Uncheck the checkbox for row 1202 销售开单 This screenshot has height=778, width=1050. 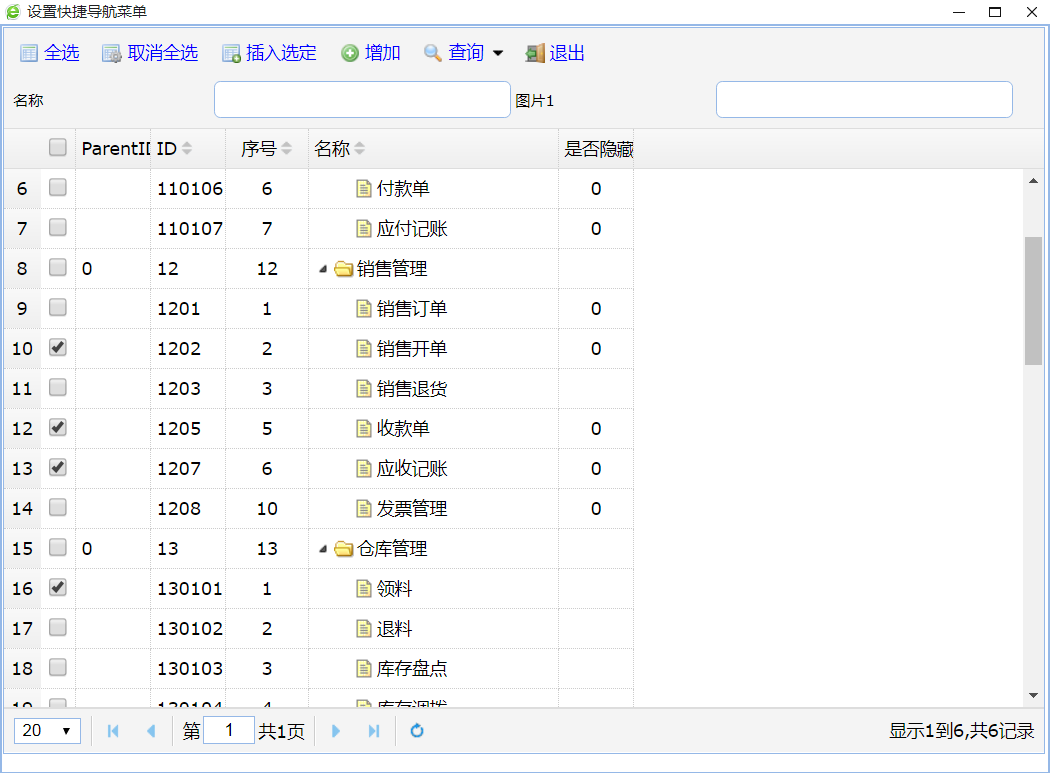tap(58, 347)
